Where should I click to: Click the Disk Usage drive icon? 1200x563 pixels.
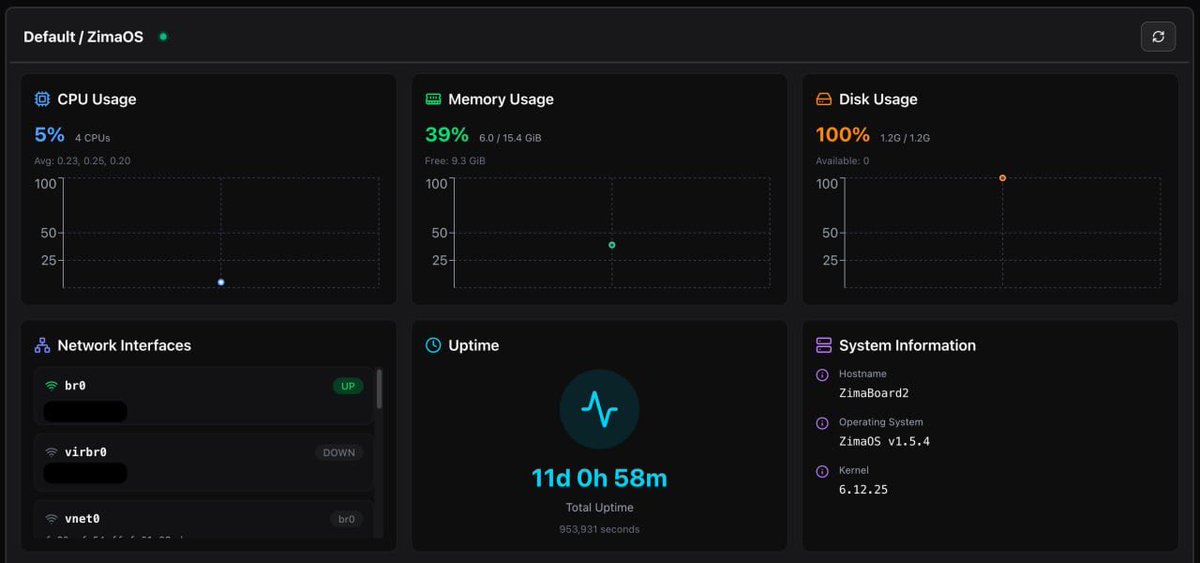[x=824, y=99]
